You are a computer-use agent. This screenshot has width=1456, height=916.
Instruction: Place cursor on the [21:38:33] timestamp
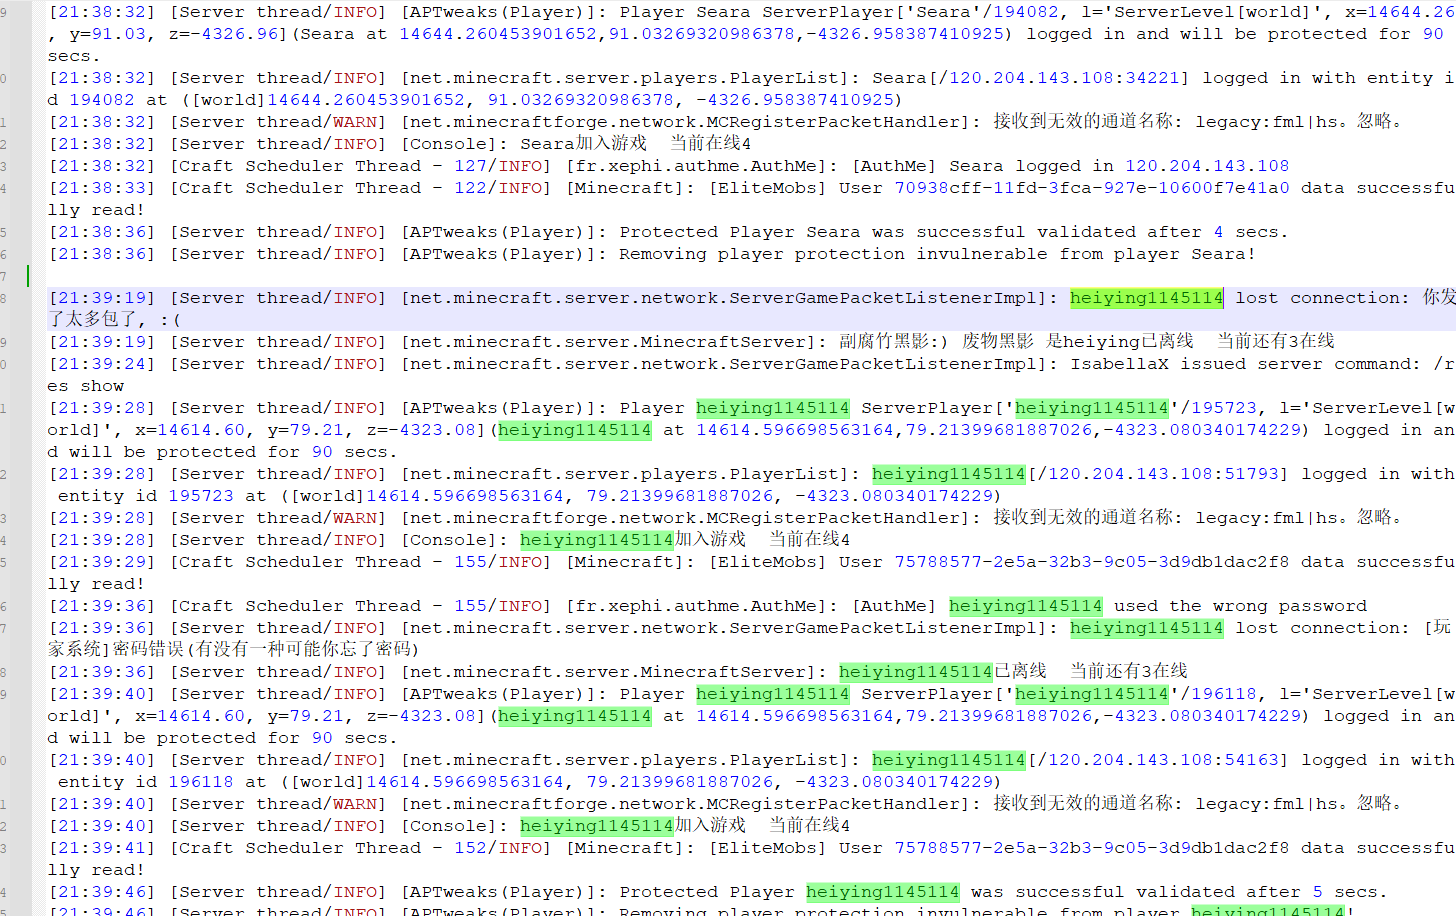102,188
